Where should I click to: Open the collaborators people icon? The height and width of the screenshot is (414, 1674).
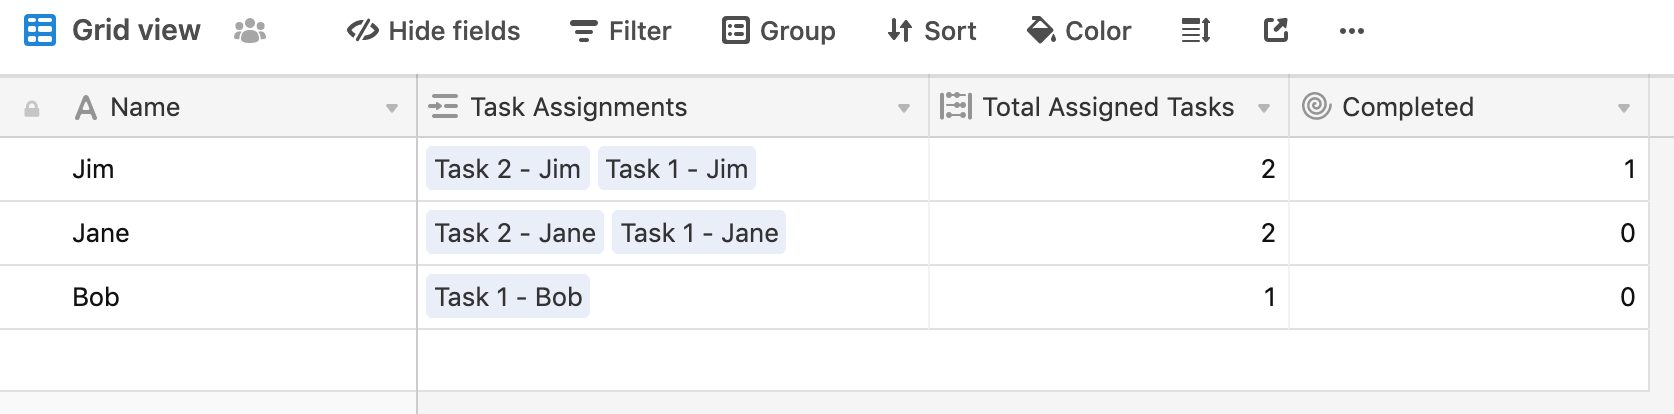pyautogui.click(x=249, y=32)
